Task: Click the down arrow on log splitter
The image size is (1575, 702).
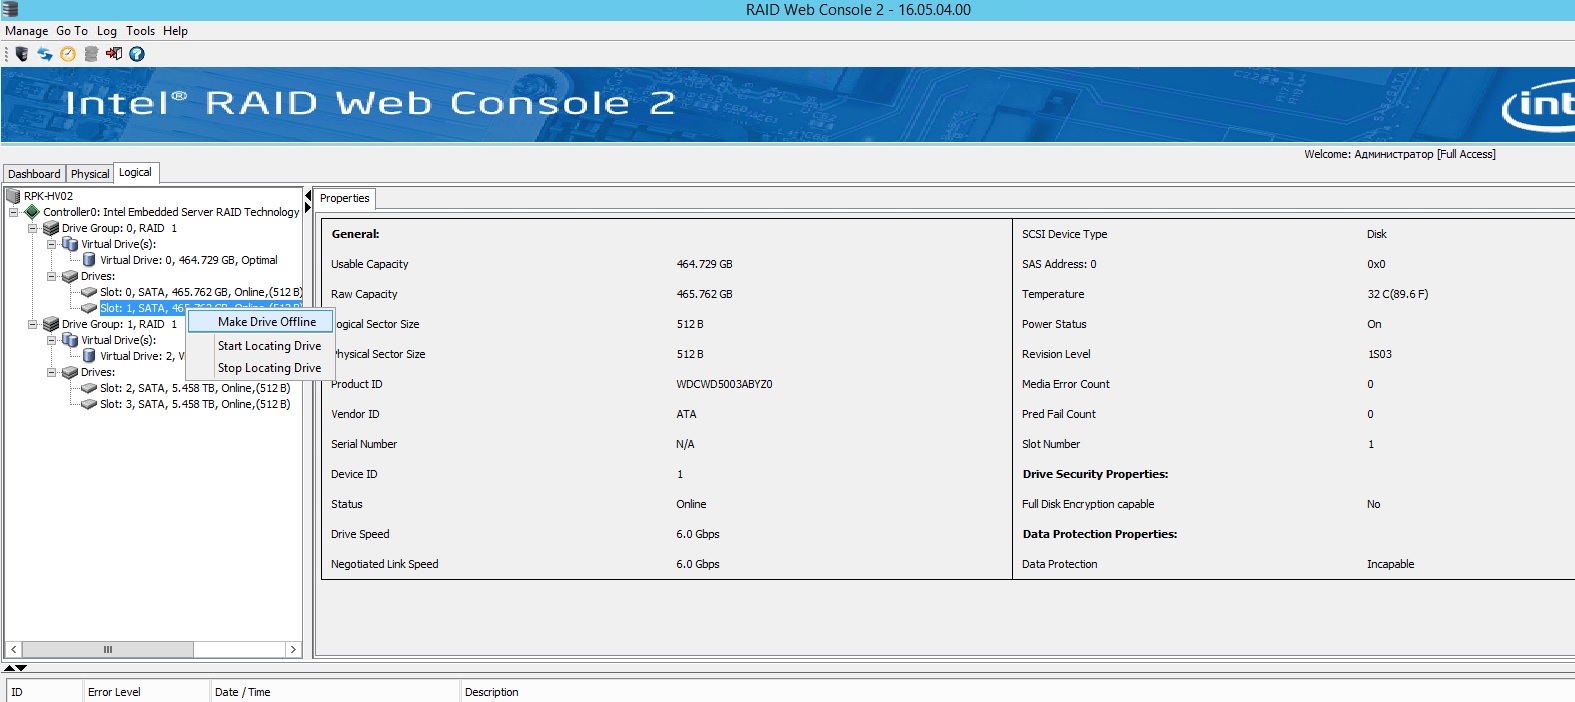Action: [21, 667]
